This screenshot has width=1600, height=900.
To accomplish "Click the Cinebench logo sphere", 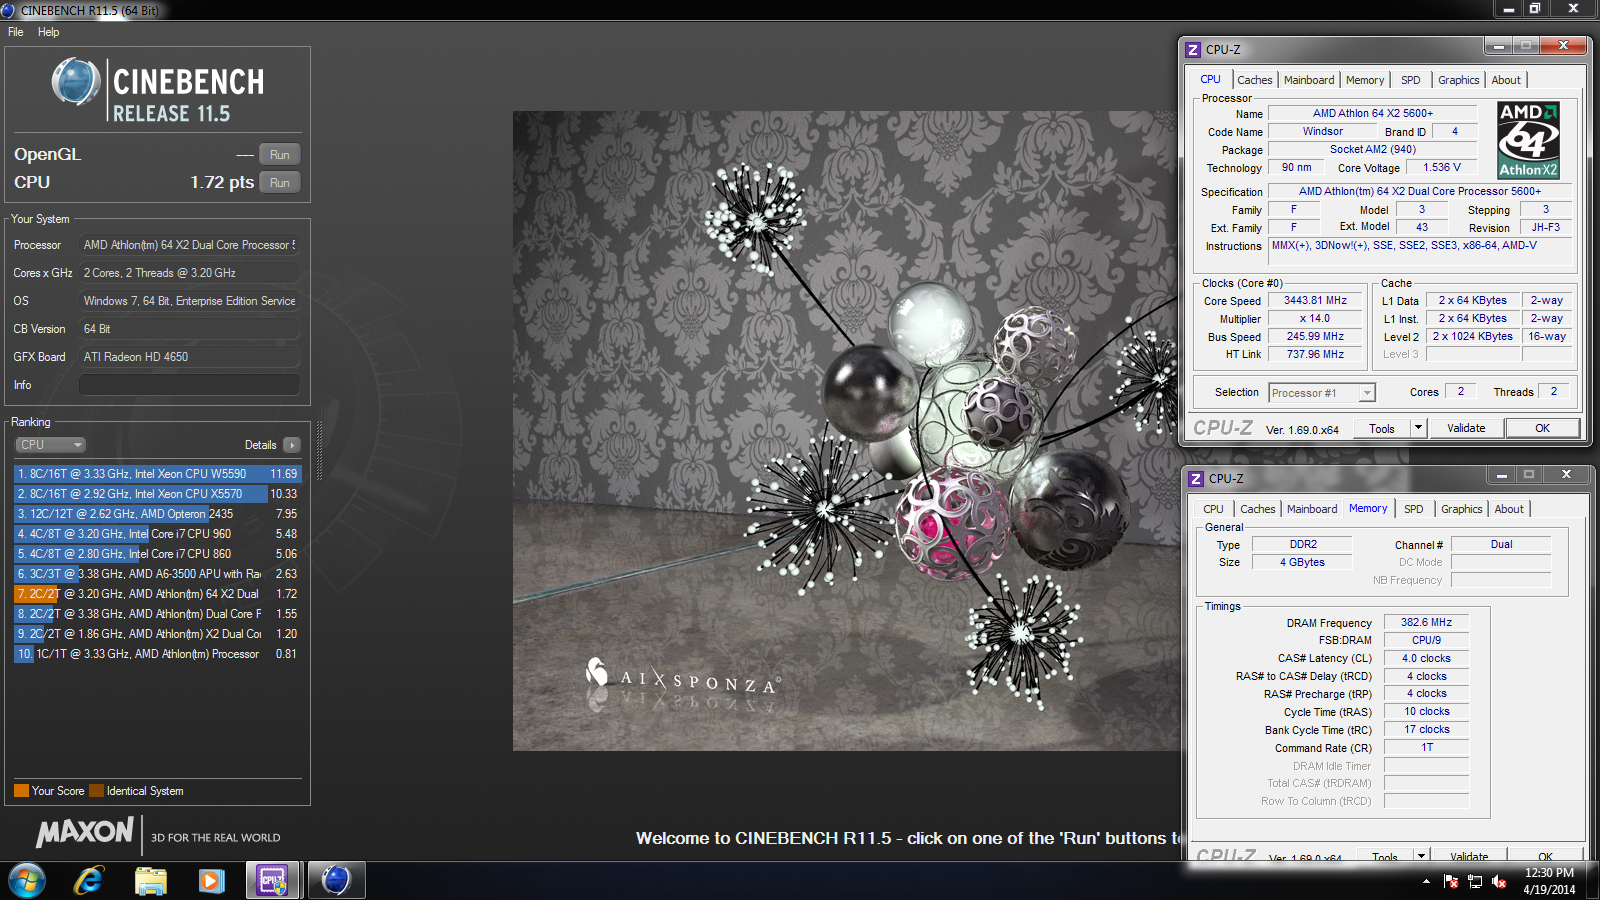I will (x=76, y=82).
